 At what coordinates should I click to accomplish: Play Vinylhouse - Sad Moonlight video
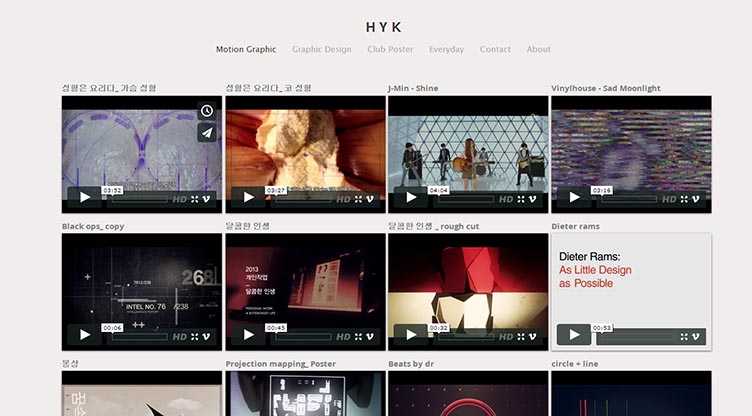[574, 197]
